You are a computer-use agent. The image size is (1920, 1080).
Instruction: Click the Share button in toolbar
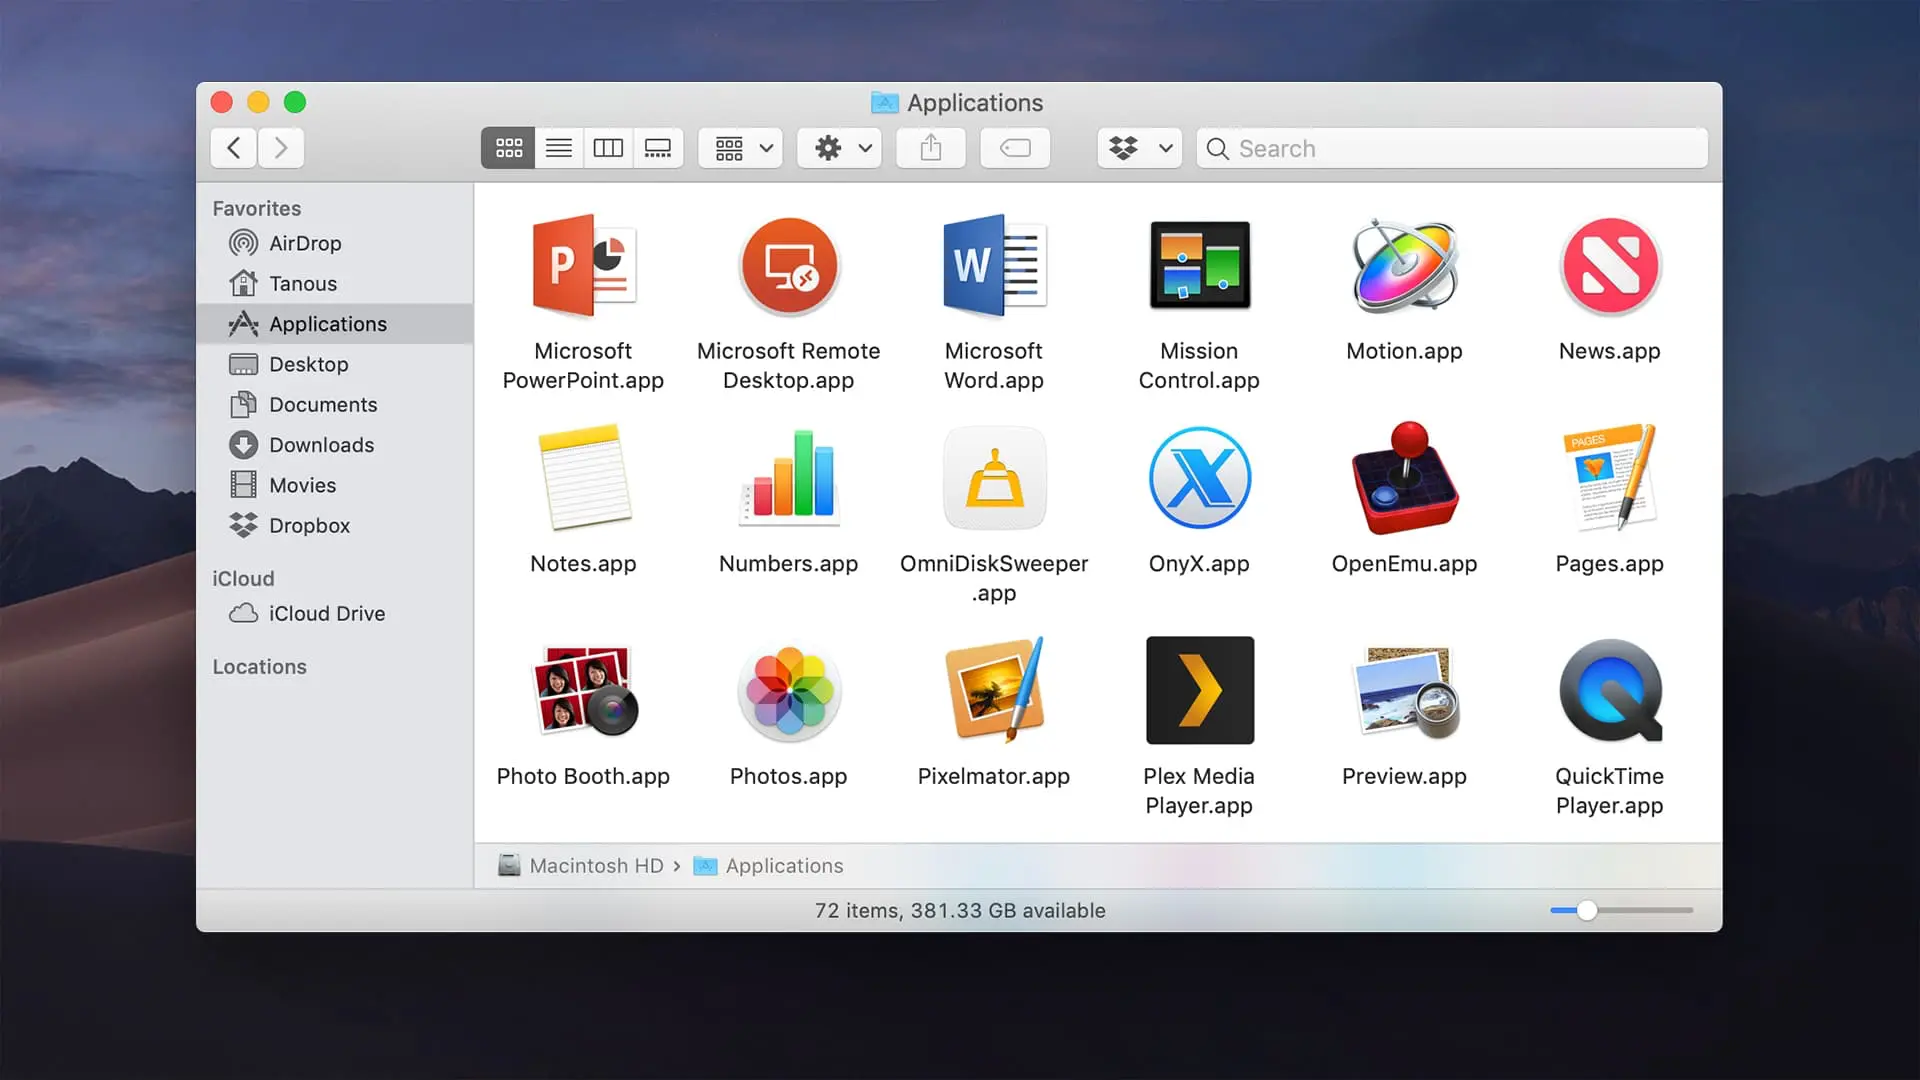(931, 146)
